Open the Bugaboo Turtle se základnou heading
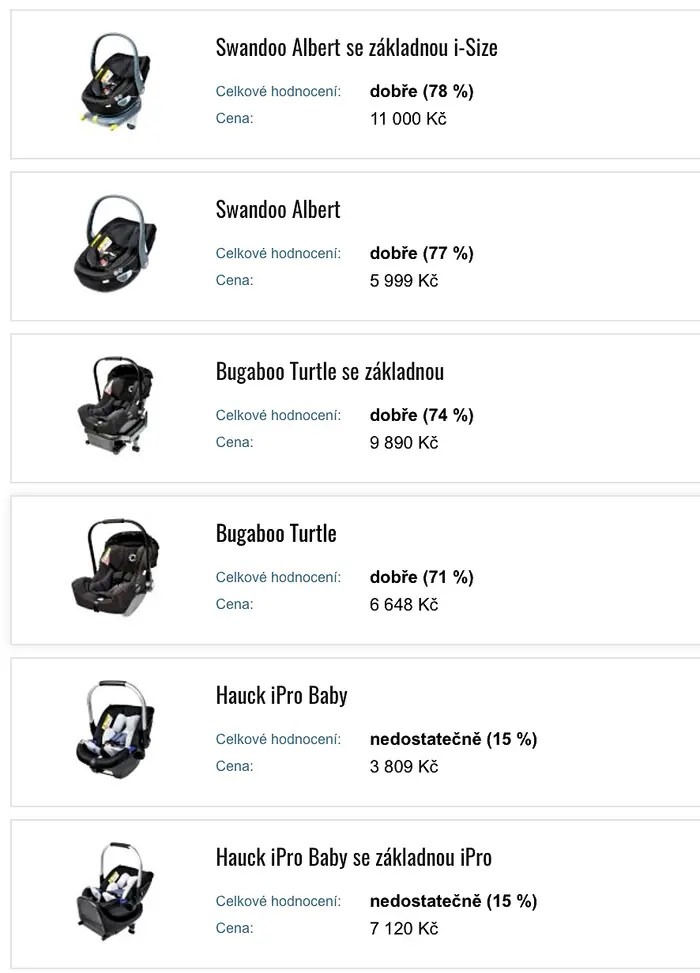 330,372
